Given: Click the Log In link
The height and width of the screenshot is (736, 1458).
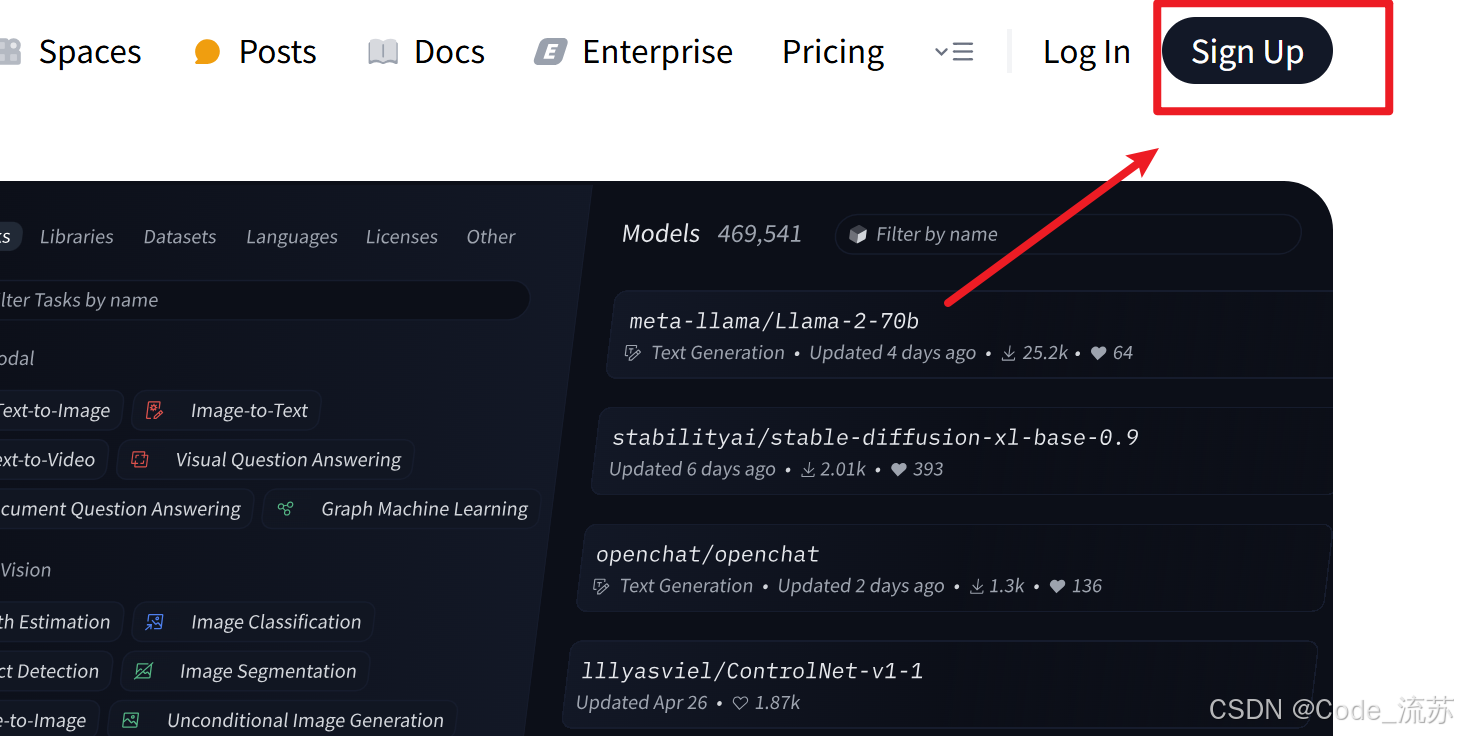Looking at the screenshot, I should (x=1086, y=51).
